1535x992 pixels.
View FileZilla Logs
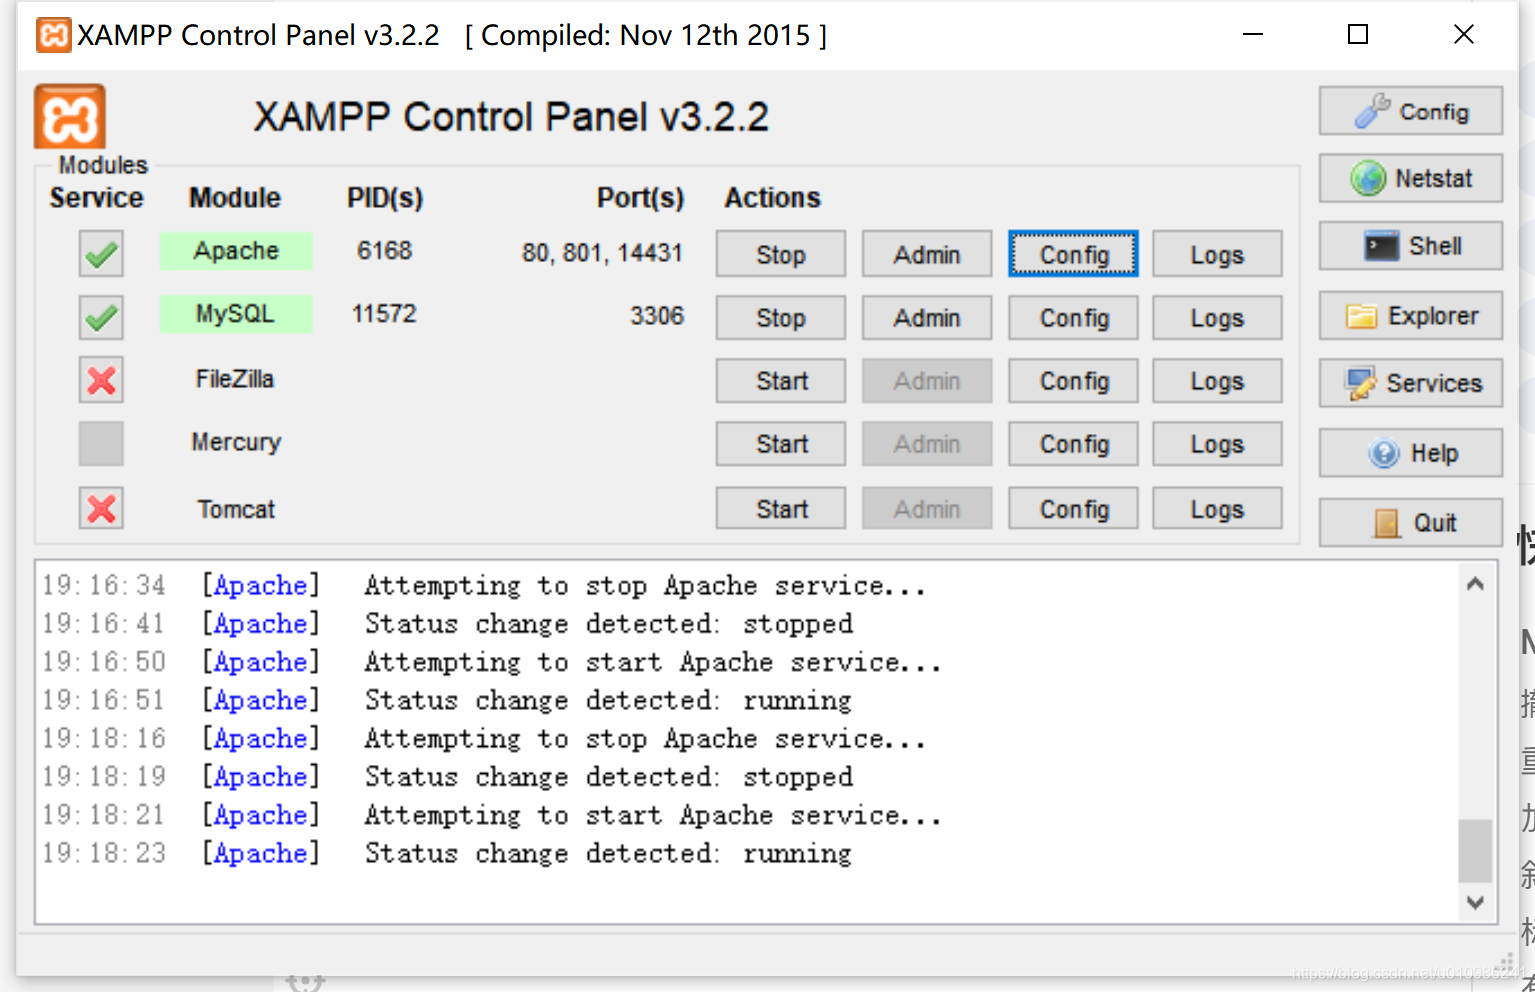(x=1217, y=381)
